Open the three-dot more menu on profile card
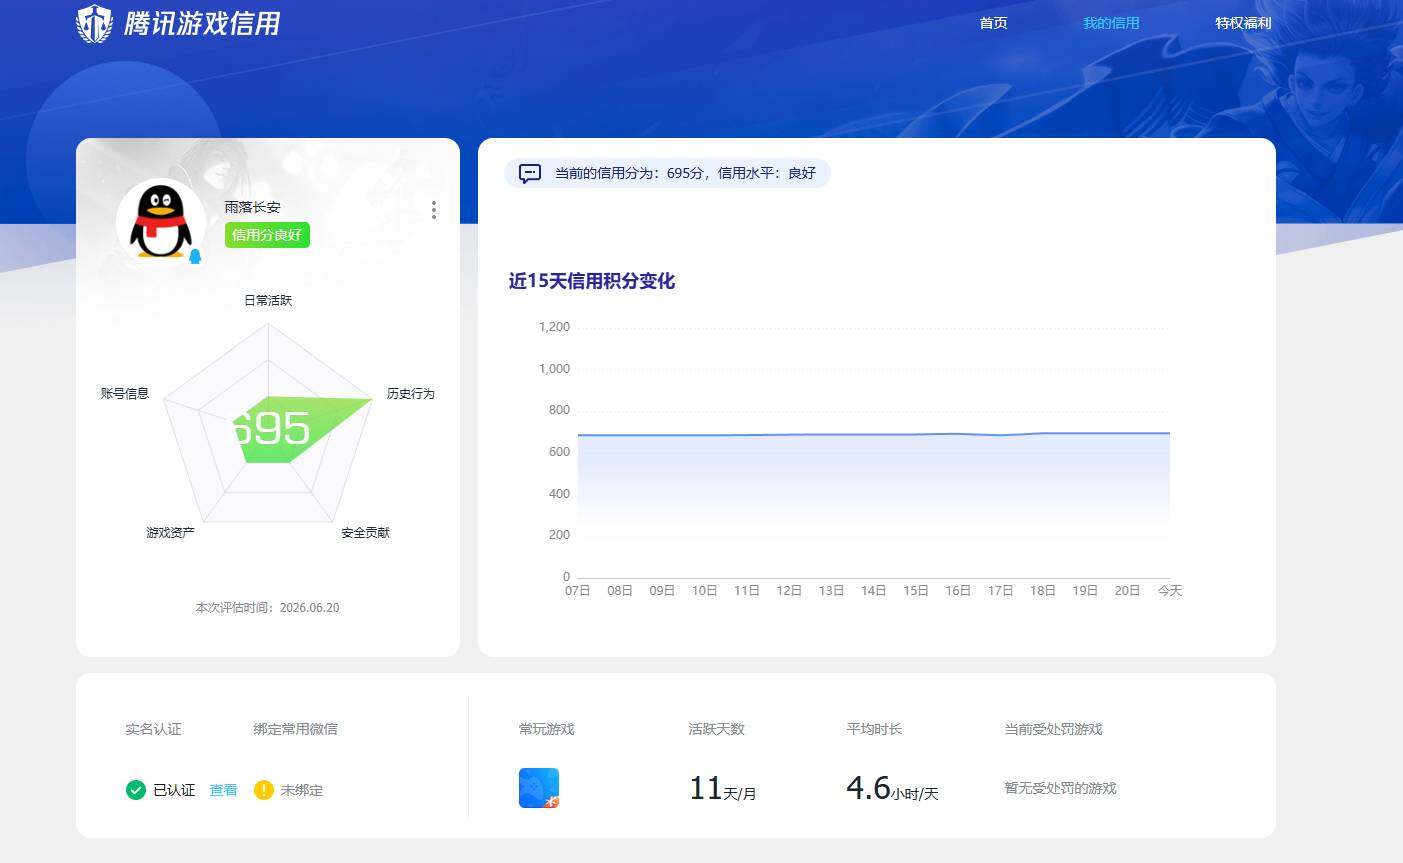 [x=433, y=210]
